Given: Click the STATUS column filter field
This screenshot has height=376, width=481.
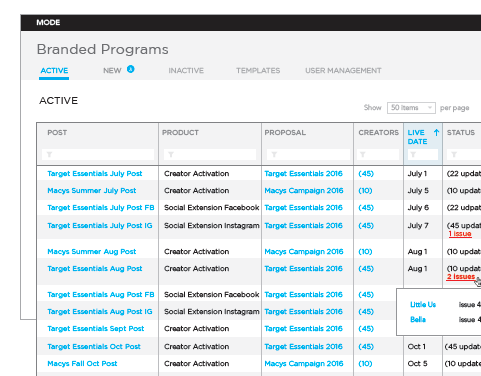Looking at the screenshot, I should coord(464,154).
